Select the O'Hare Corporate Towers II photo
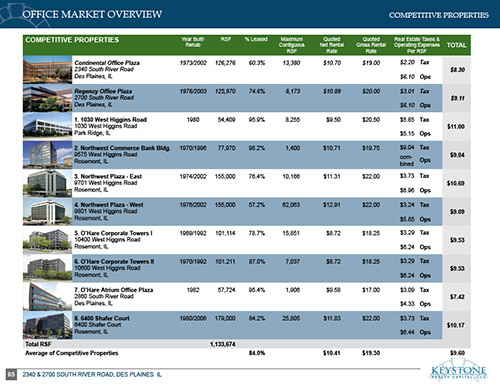This screenshot has width=500, height=386. click(47, 268)
